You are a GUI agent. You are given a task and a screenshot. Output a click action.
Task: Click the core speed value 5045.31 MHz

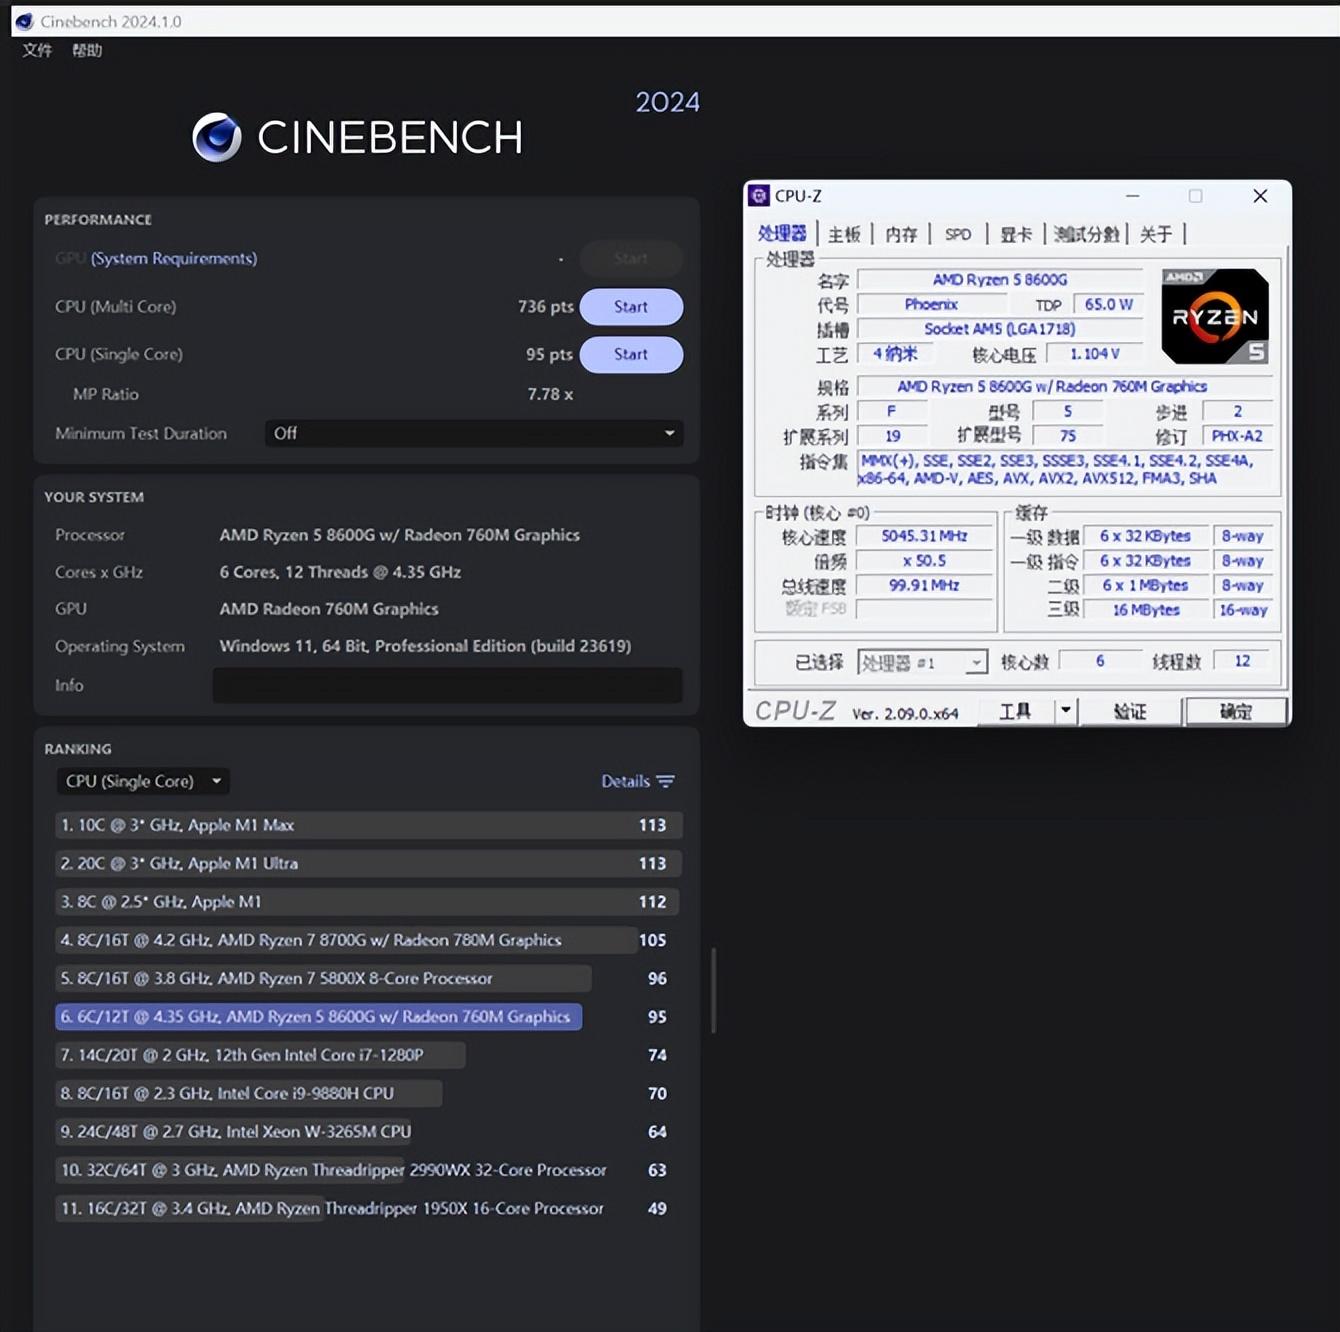click(x=924, y=536)
